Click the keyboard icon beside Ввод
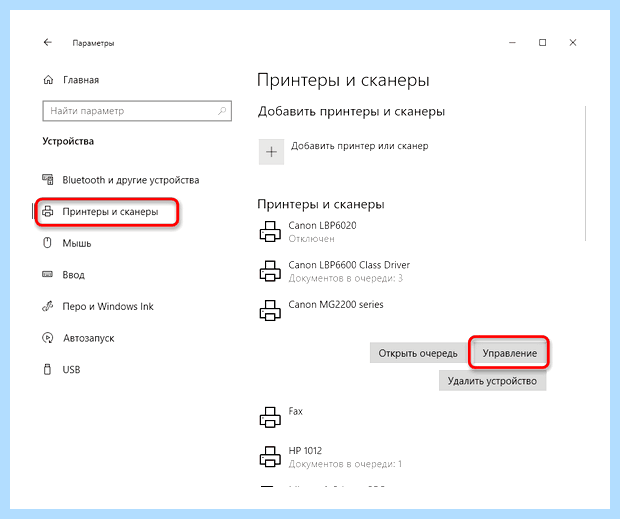Viewport: 620px width, 519px height. (x=47, y=274)
